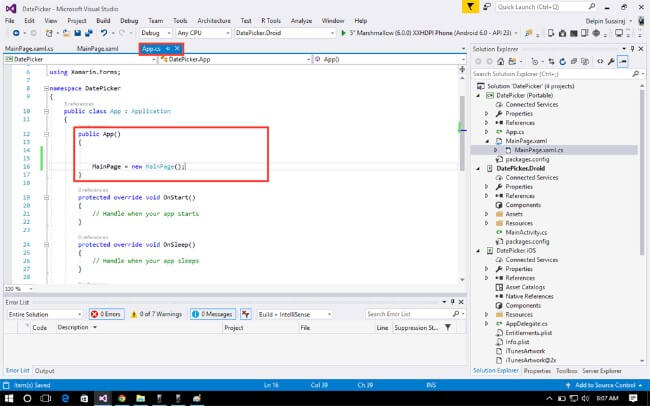Open Visual Studio from the Windows taskbar
This screenshot has height=406, width=650.
point(101,397)
